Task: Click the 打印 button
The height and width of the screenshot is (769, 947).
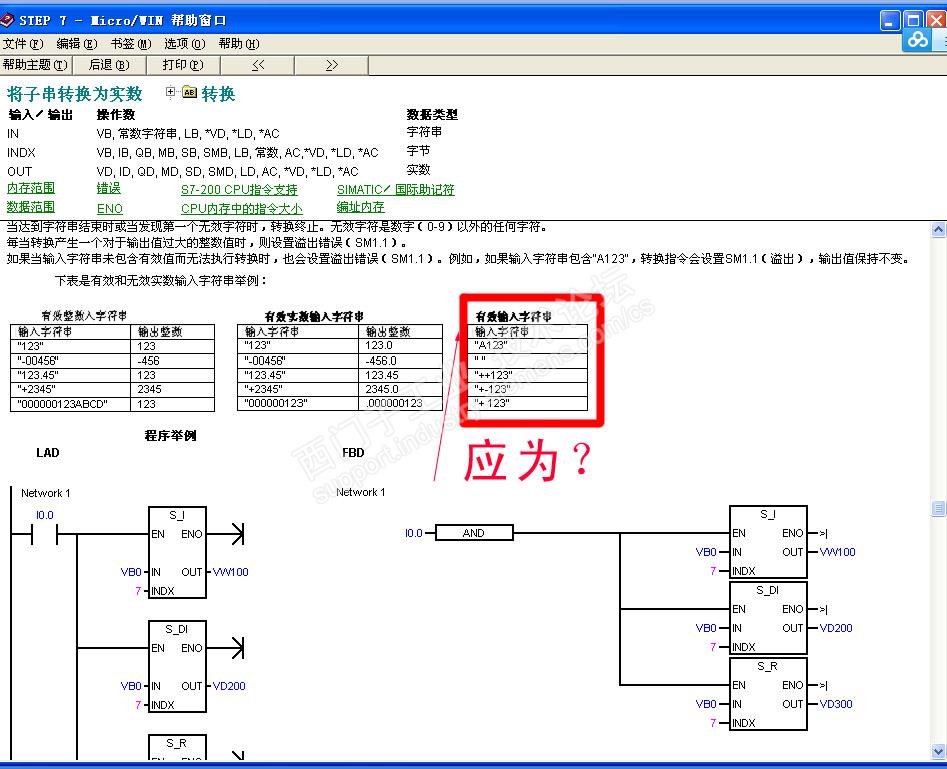Action: coord(183,65)
